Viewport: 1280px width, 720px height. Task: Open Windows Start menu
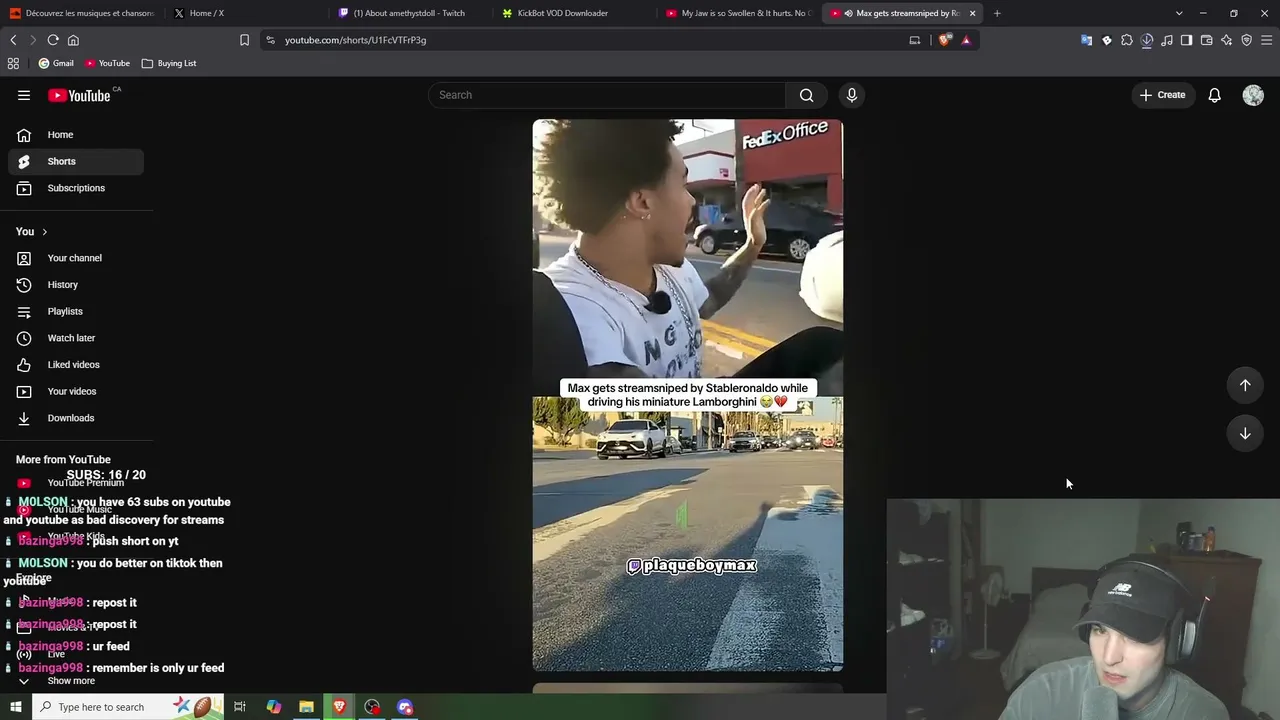point(15,707)
